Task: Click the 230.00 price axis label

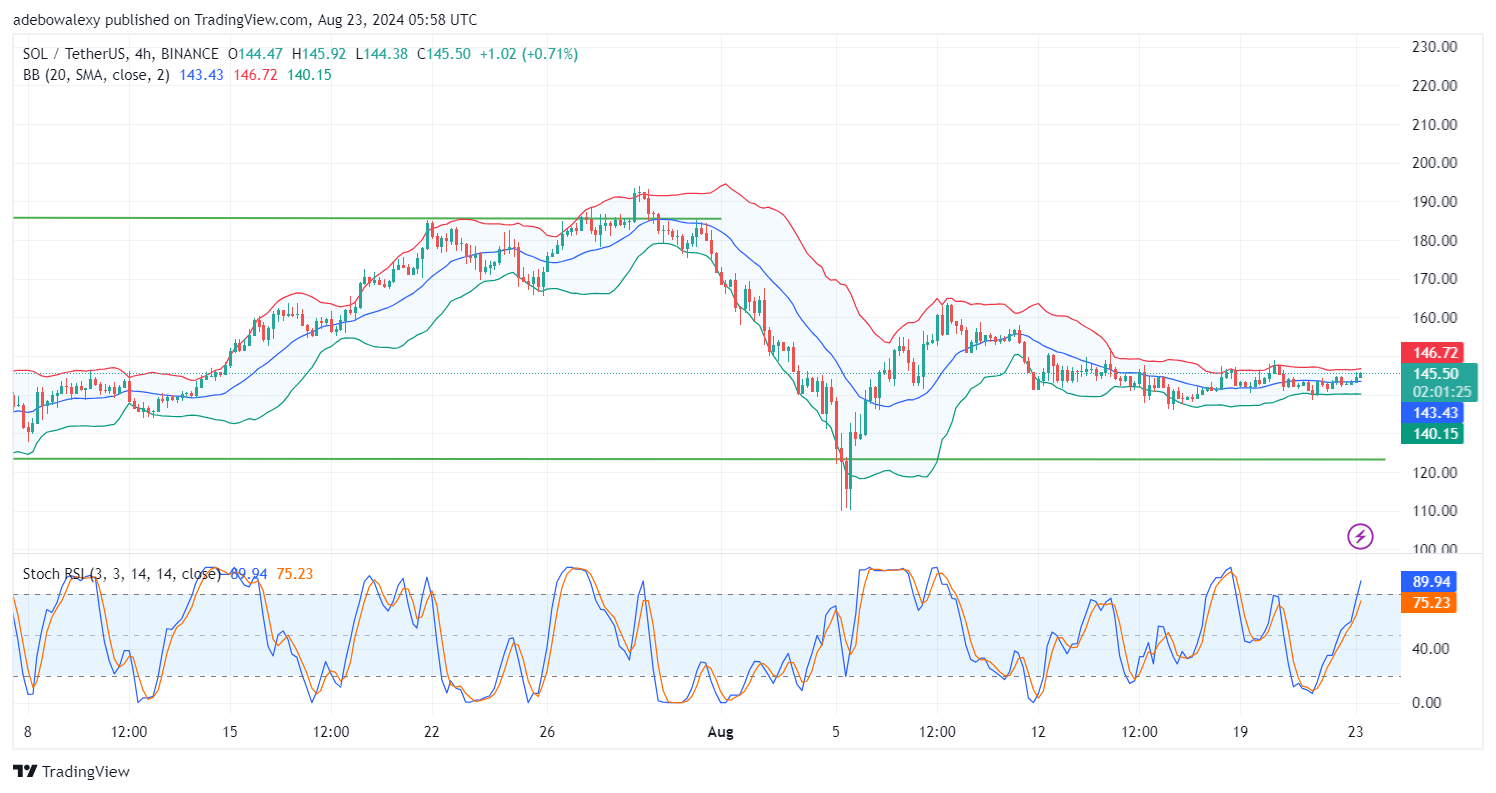Action: (x=1433, y=47)
